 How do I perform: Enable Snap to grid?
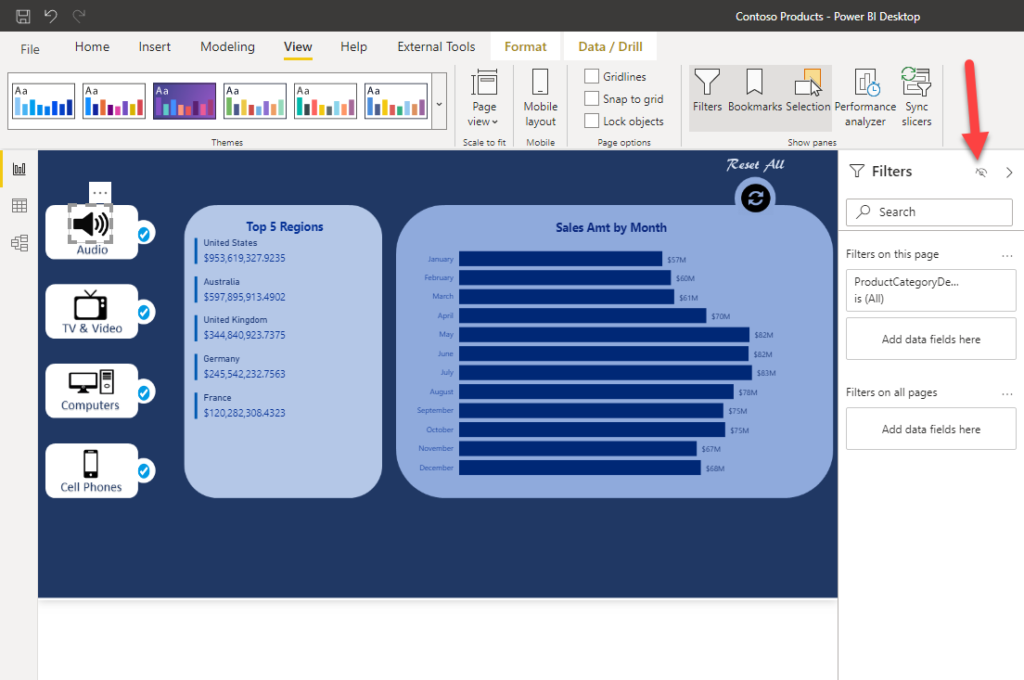pos(592,99)
